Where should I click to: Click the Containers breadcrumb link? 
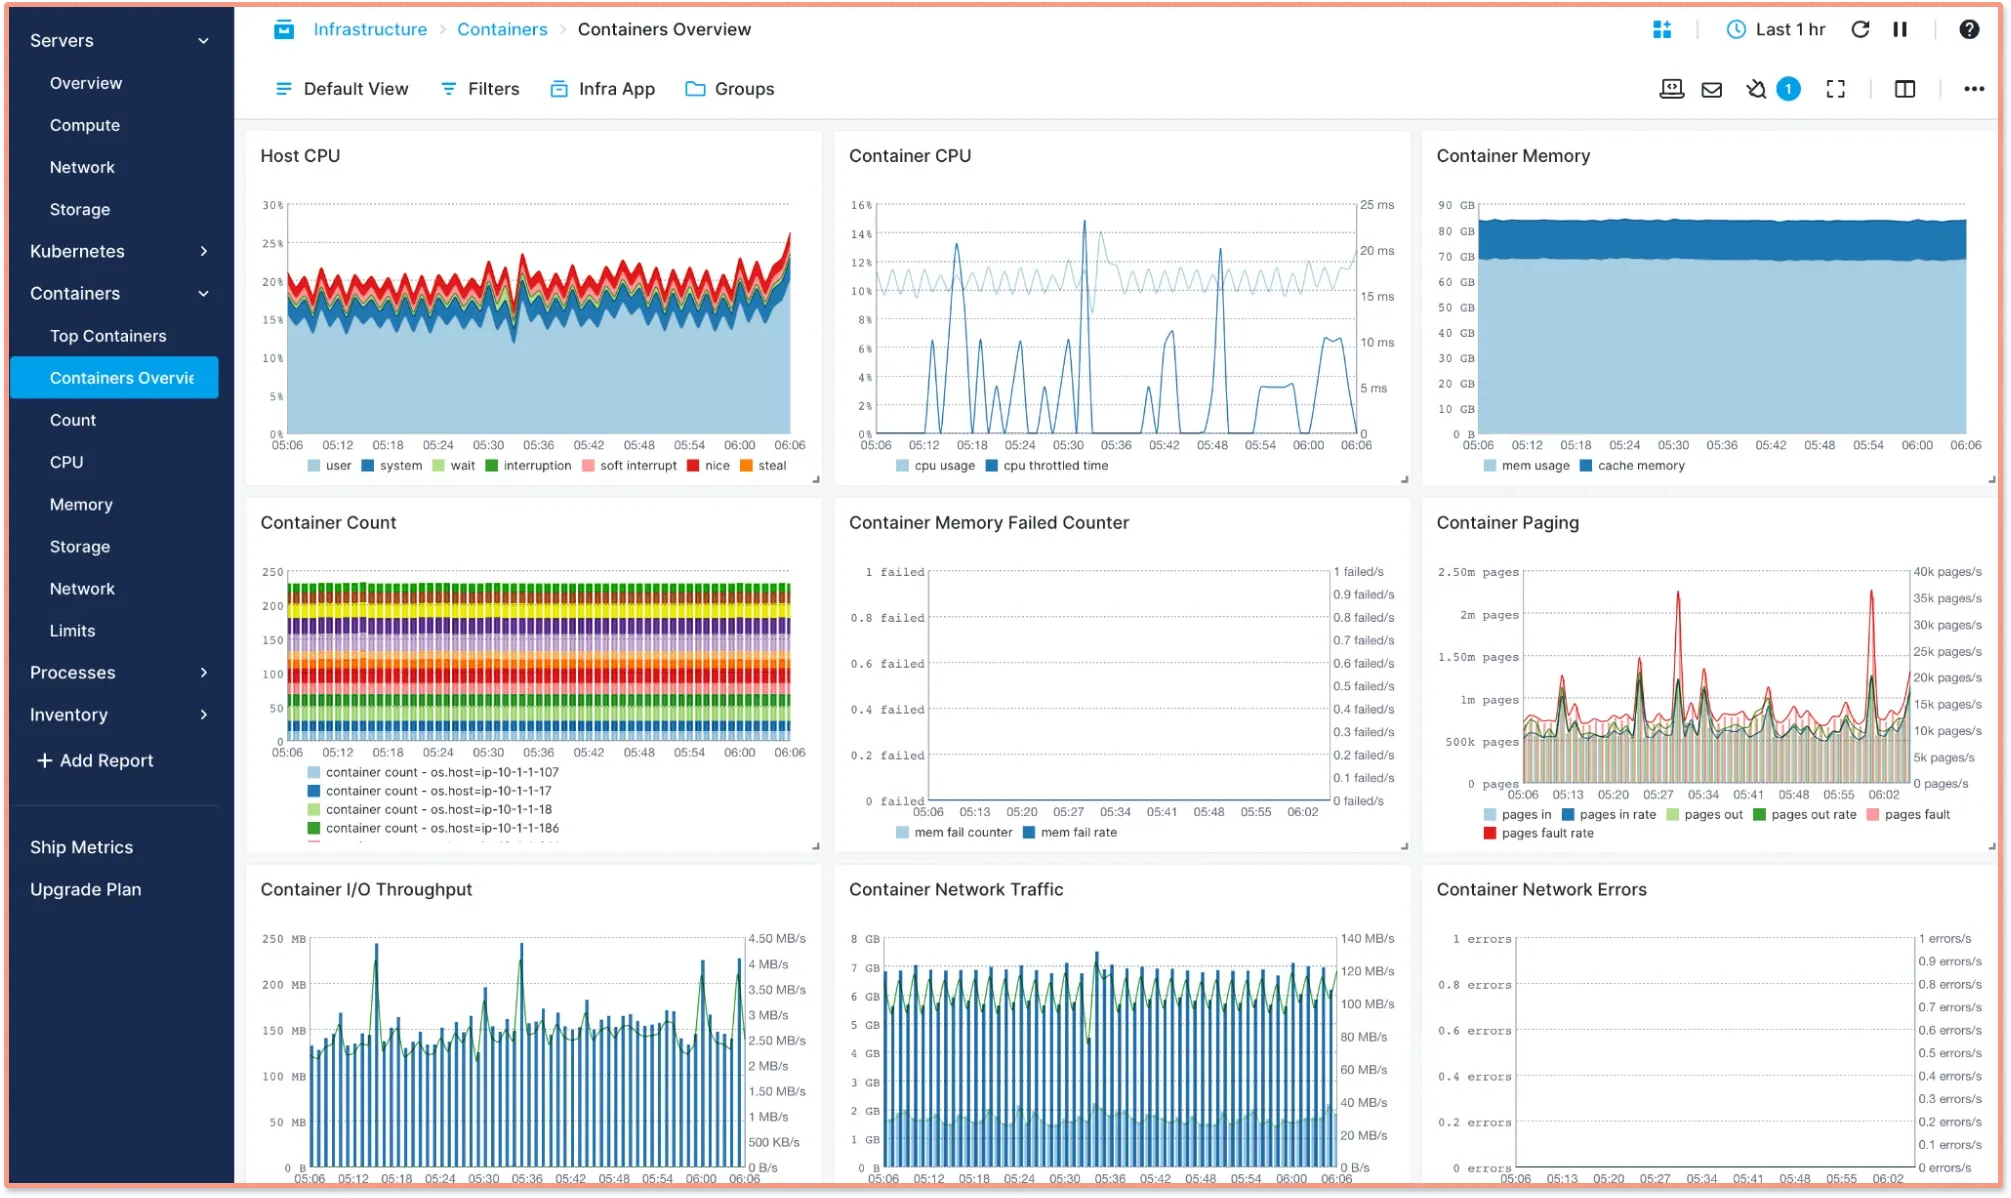tap(502, 29)
